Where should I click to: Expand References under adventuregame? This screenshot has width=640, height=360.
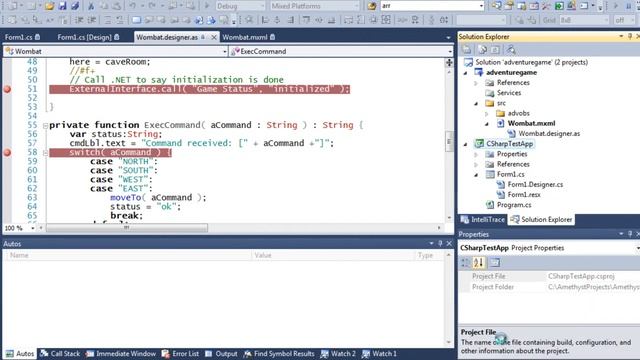(x=476, y=83)
